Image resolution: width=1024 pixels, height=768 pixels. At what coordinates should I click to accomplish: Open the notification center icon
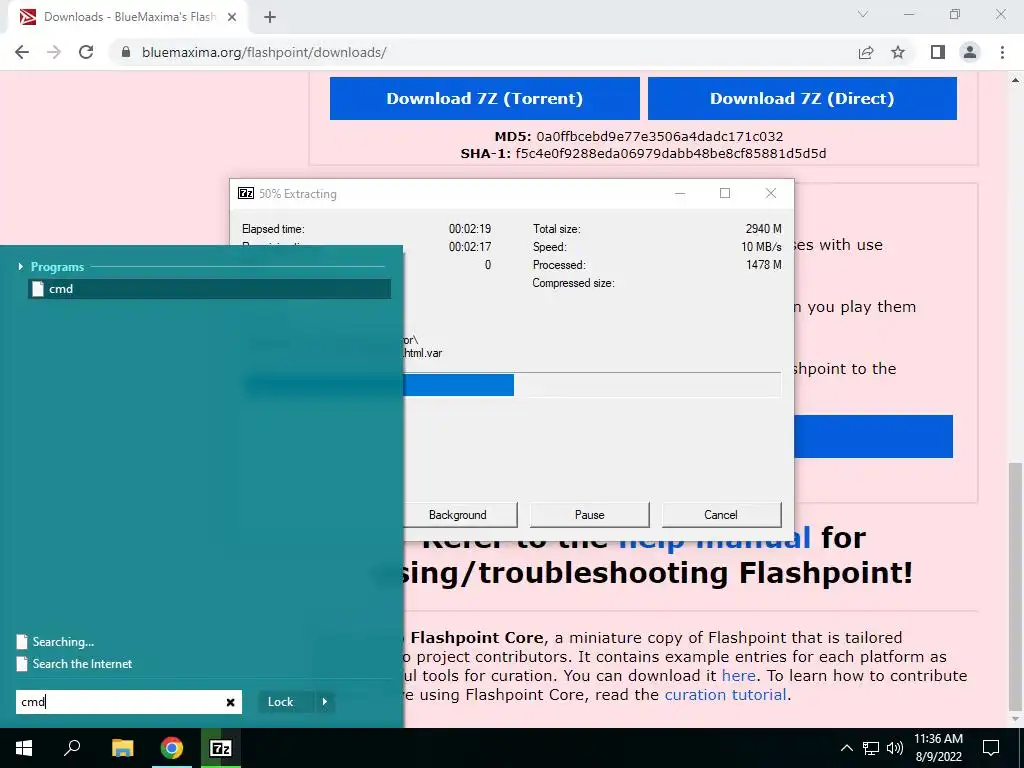(x=991, y=748)
